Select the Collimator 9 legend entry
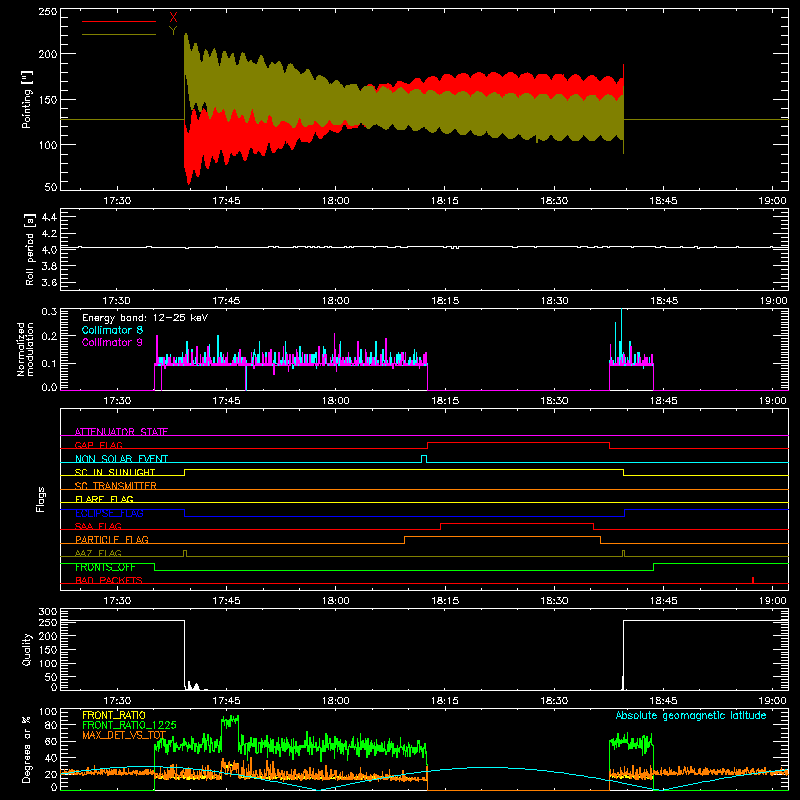This screenshot has width=800, height=800. (112, 342)
